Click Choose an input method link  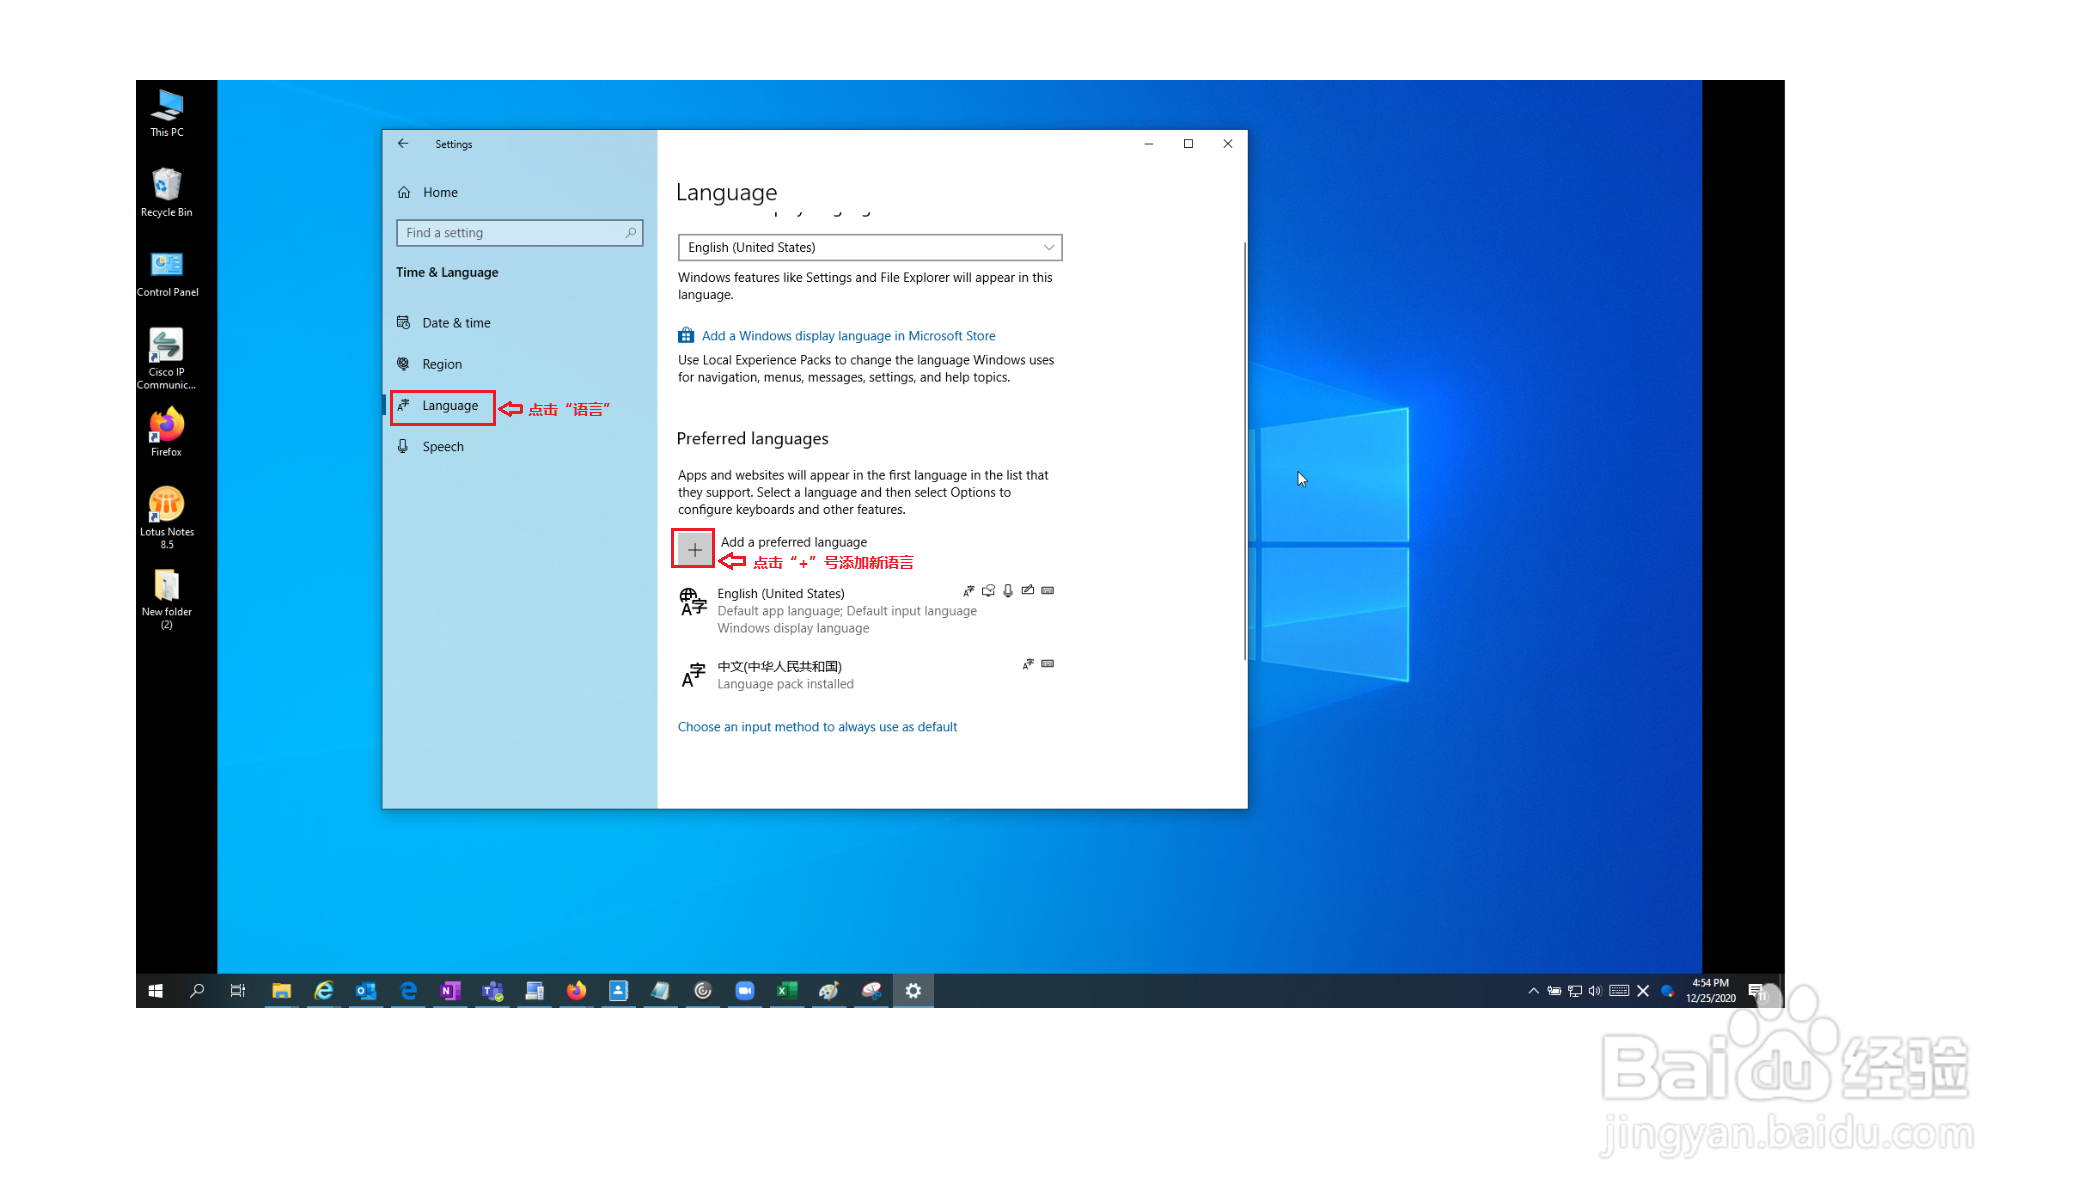pos(817,727)
